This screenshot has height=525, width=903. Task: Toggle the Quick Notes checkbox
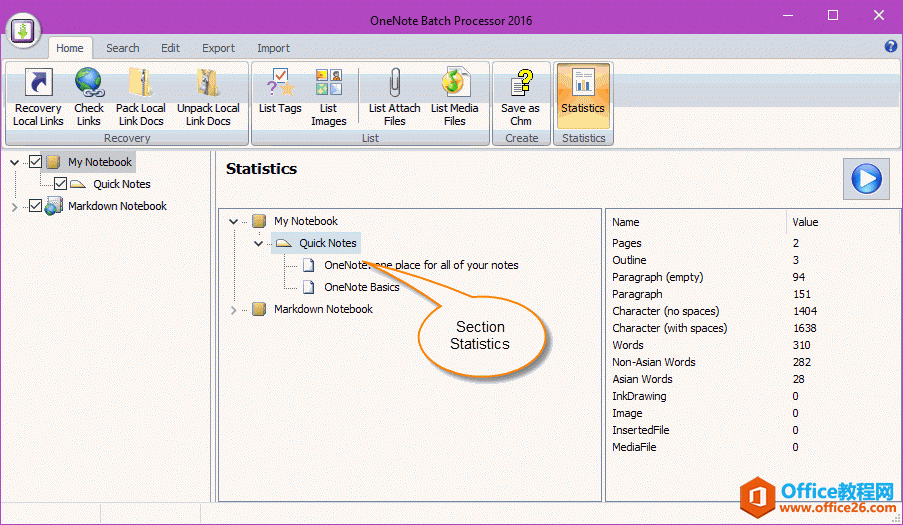[61, 184]
